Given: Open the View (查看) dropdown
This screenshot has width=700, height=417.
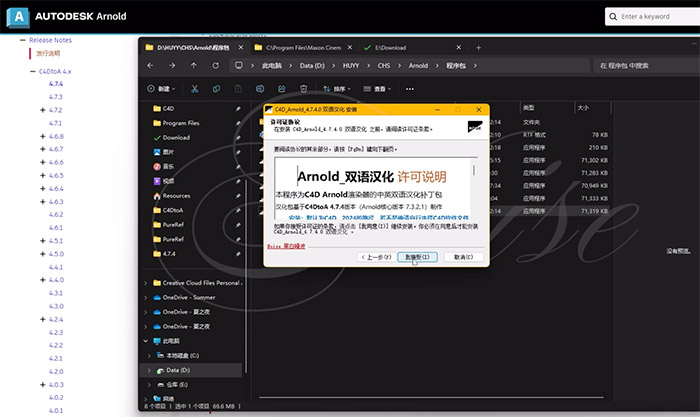Looking at the screenshot, I should [x=377, y=89].
